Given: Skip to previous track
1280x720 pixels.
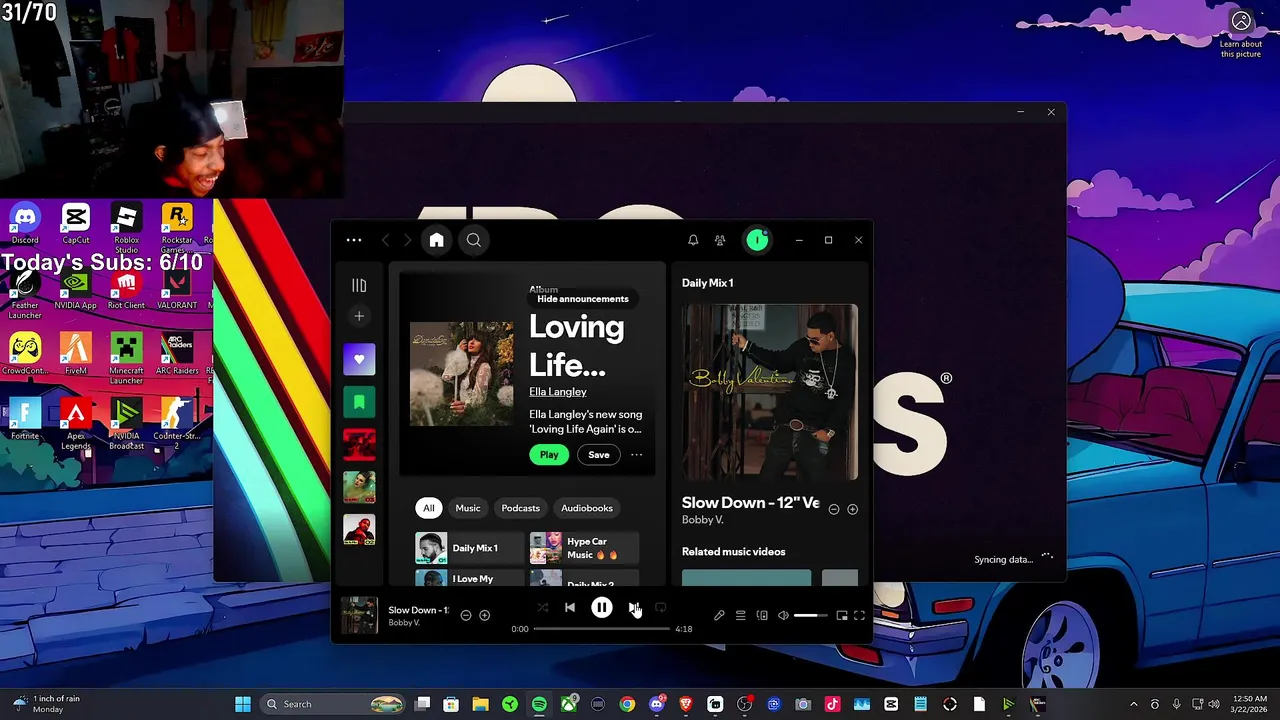Looking at the screenshot, I should (x=570, y=608).
